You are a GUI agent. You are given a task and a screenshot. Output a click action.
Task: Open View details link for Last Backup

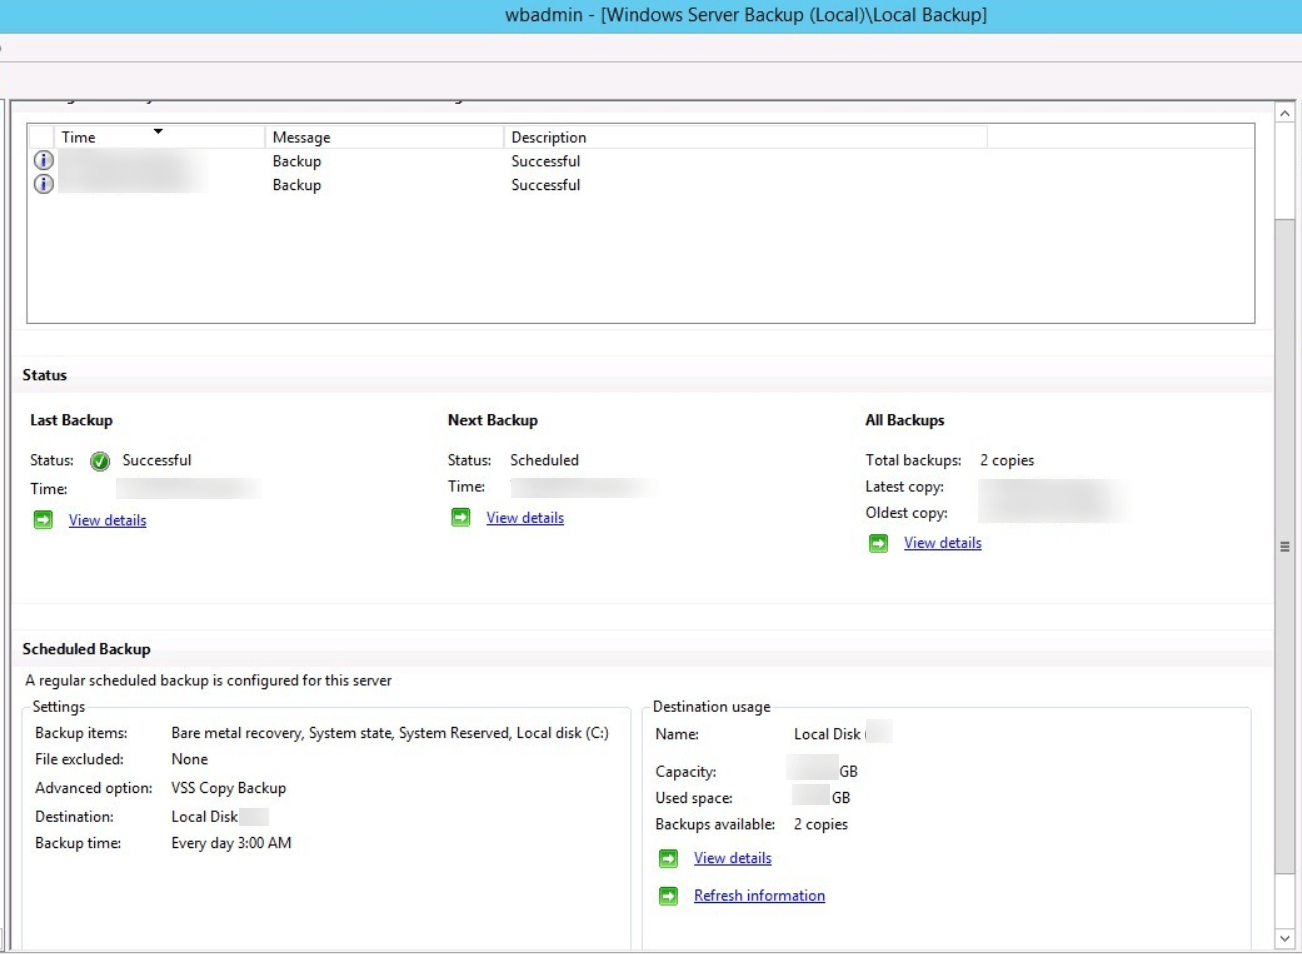[x=107, y=520]
